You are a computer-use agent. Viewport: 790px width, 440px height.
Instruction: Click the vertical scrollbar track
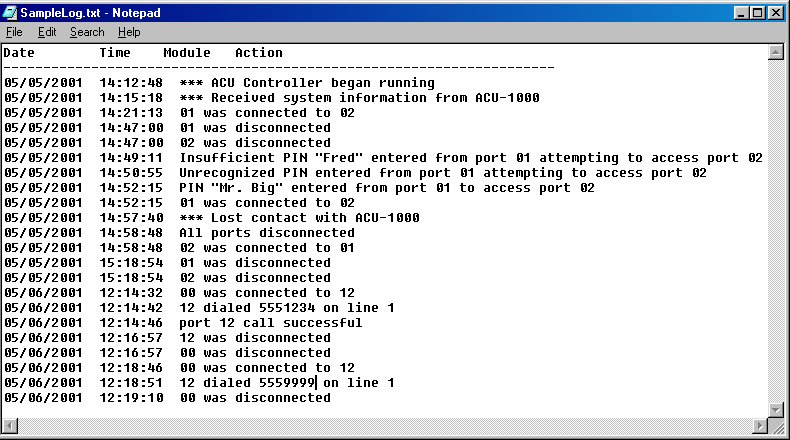coord(777,230)
